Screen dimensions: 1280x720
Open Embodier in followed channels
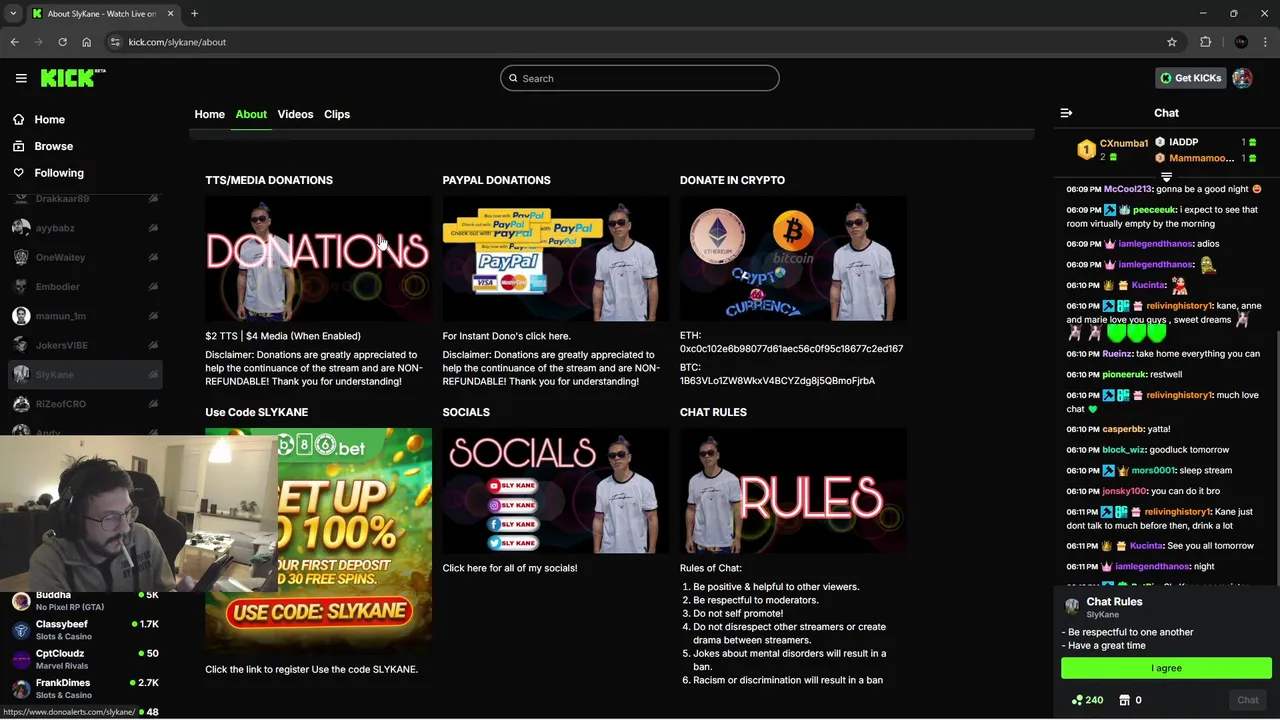point(85,286)
